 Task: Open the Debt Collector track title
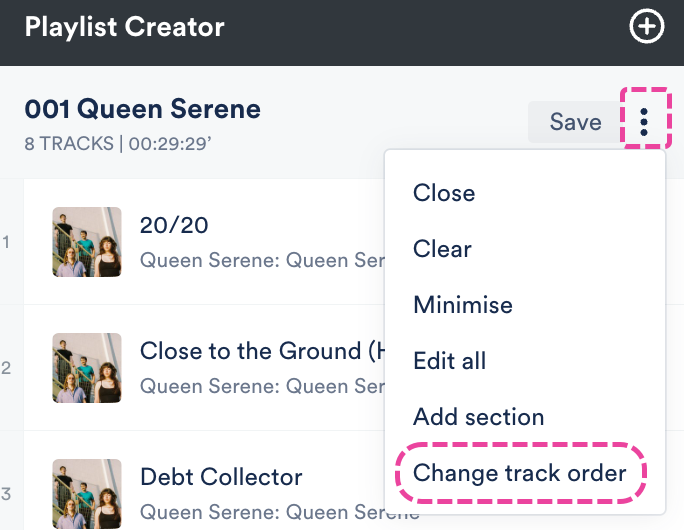221,477
